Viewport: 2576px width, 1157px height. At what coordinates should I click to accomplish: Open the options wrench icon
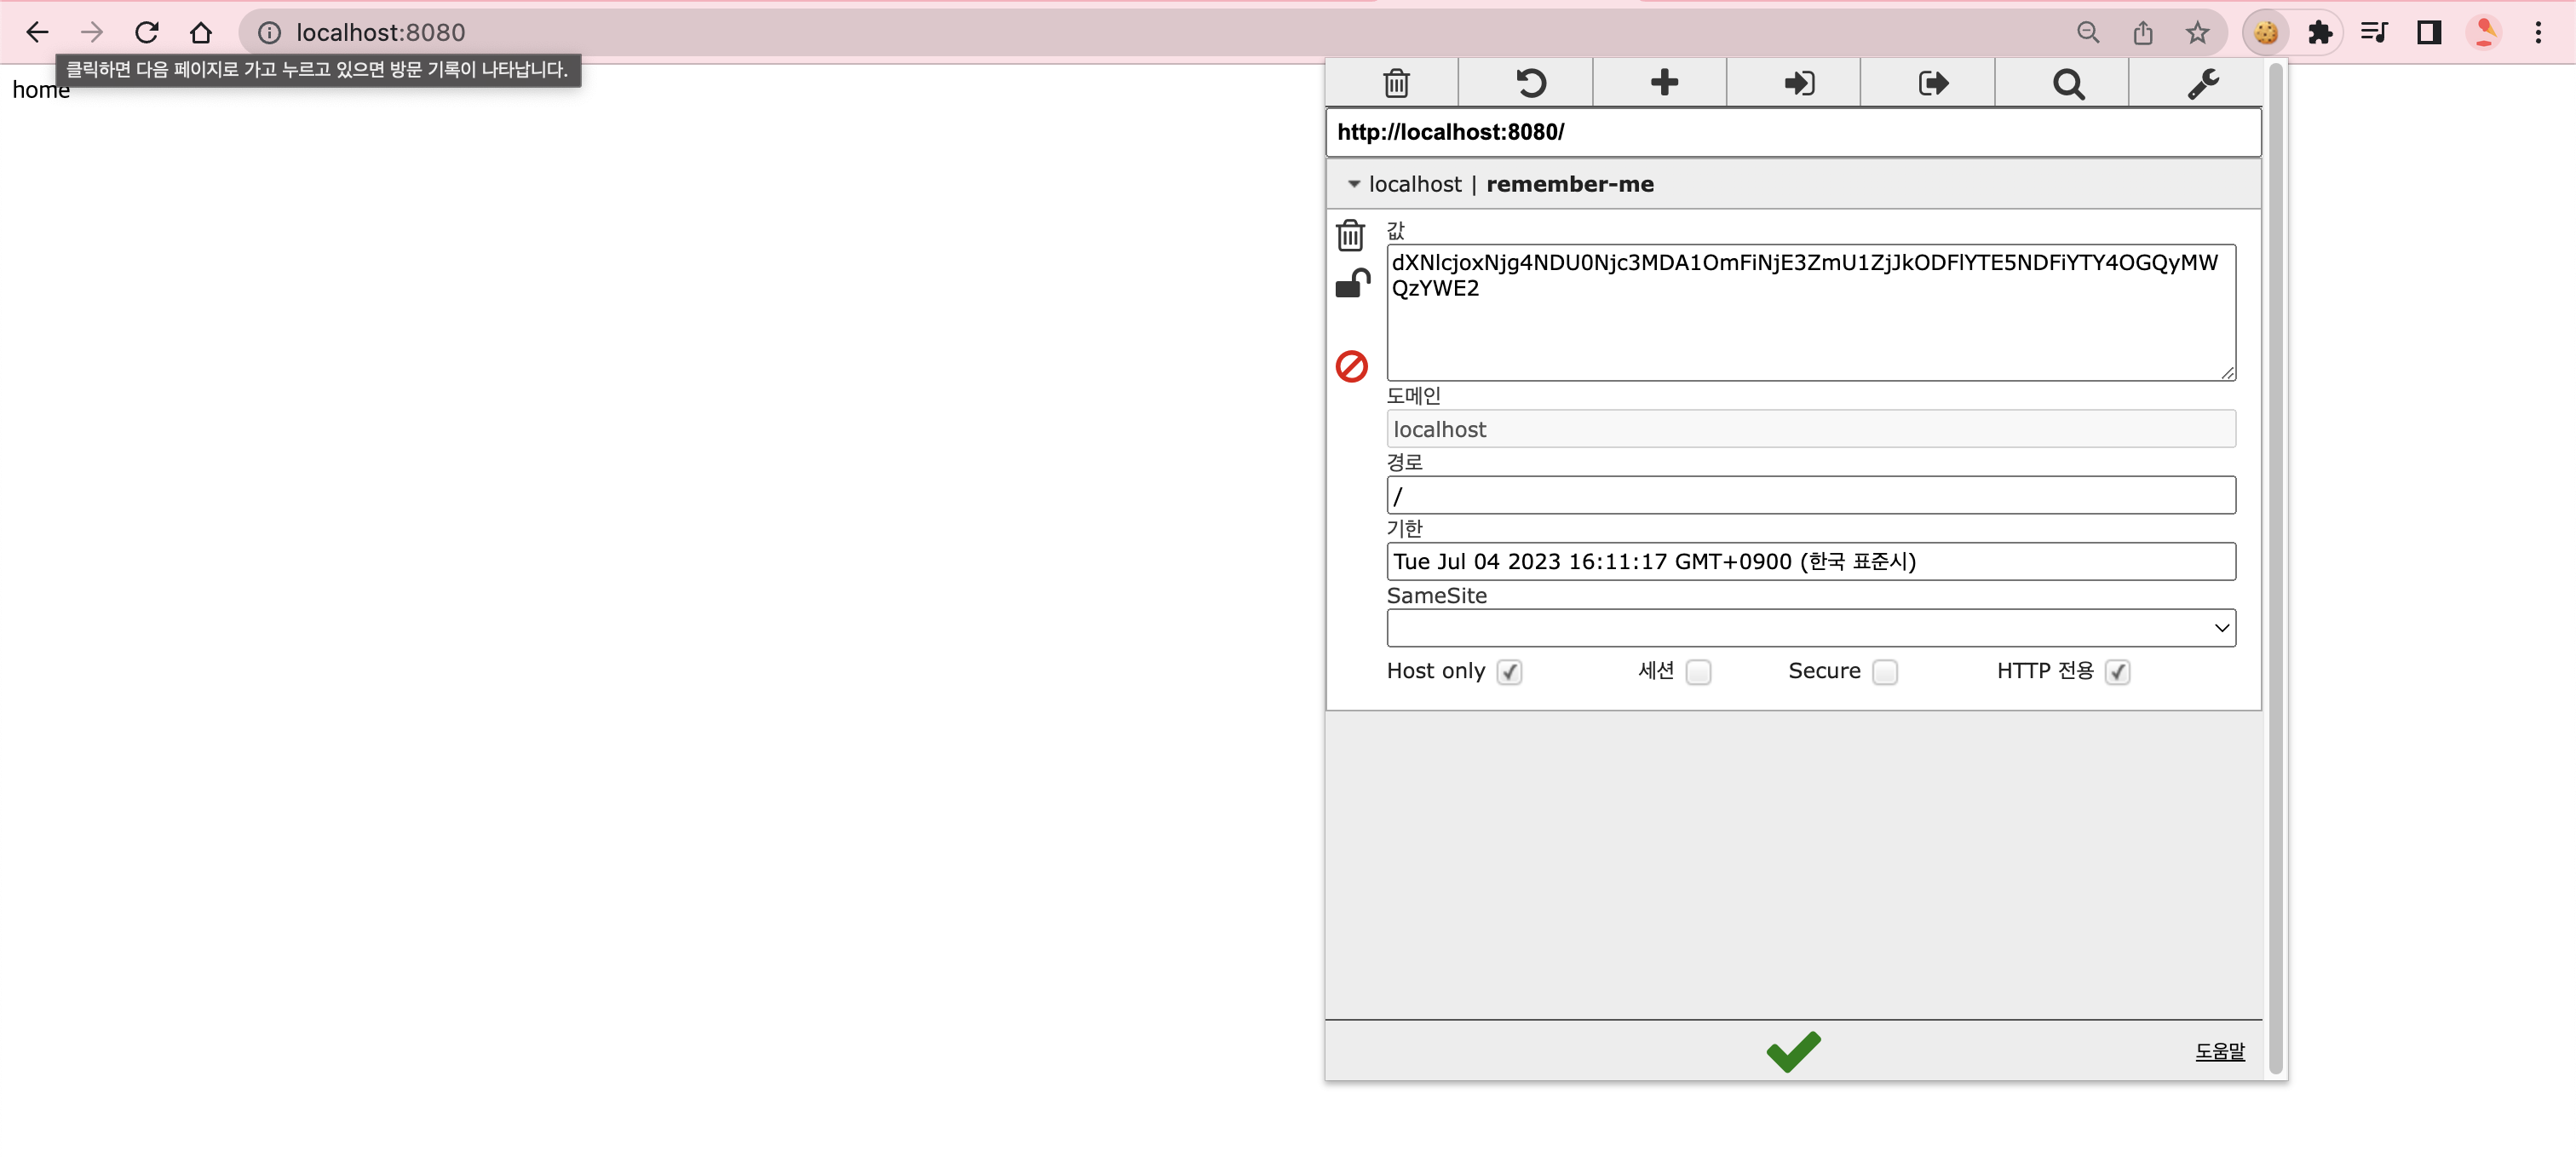pos(2202,83)
